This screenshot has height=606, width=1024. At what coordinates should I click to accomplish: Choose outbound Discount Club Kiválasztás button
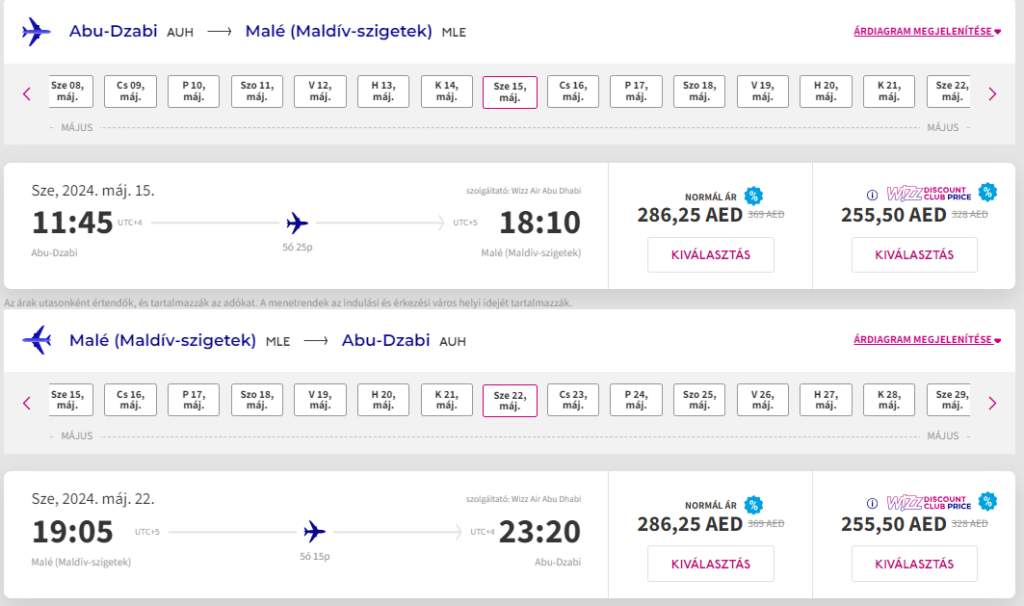click(914, 255)
